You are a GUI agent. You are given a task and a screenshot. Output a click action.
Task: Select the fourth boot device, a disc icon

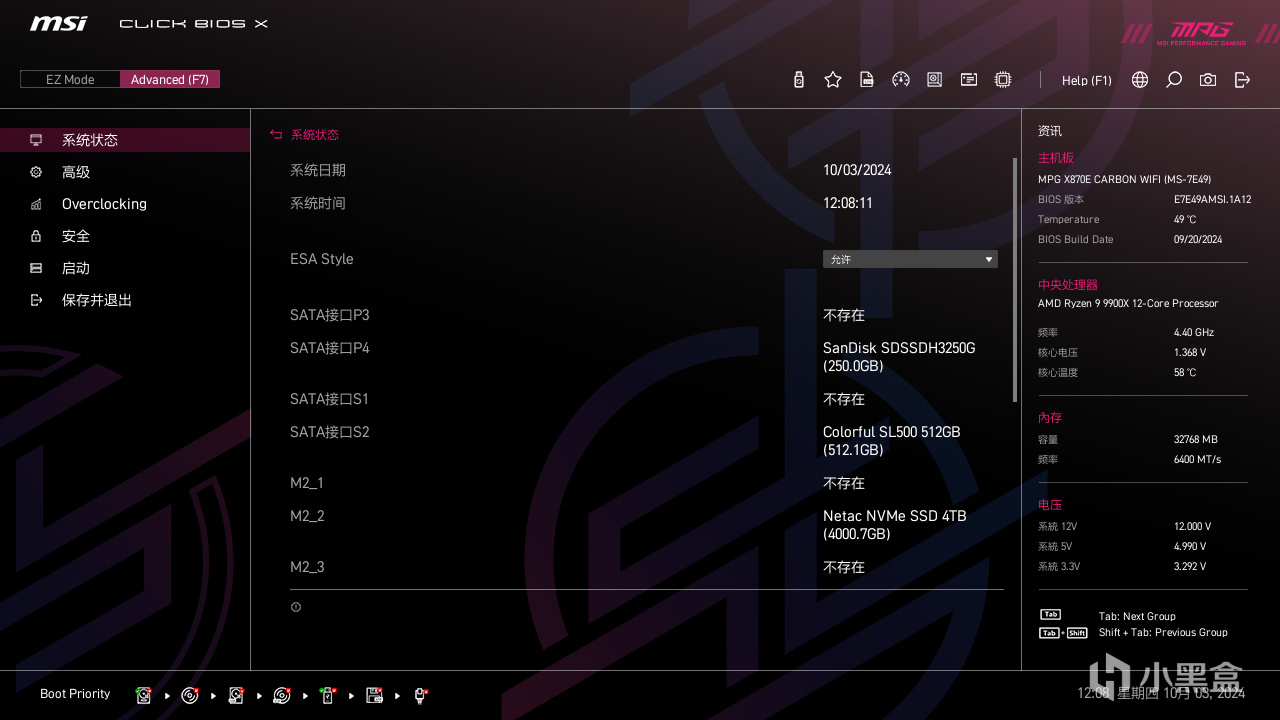[282, 695]
